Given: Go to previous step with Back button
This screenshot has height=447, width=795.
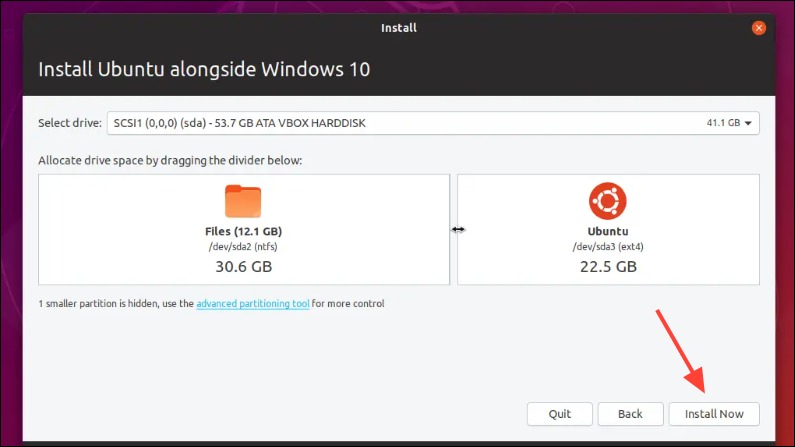Looking at the screenshot, I should tap(630, 414).
